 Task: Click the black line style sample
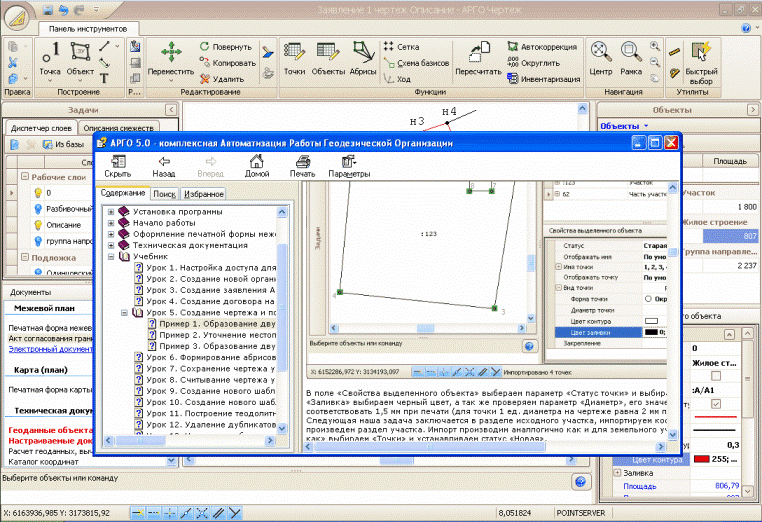click(715, 430)
